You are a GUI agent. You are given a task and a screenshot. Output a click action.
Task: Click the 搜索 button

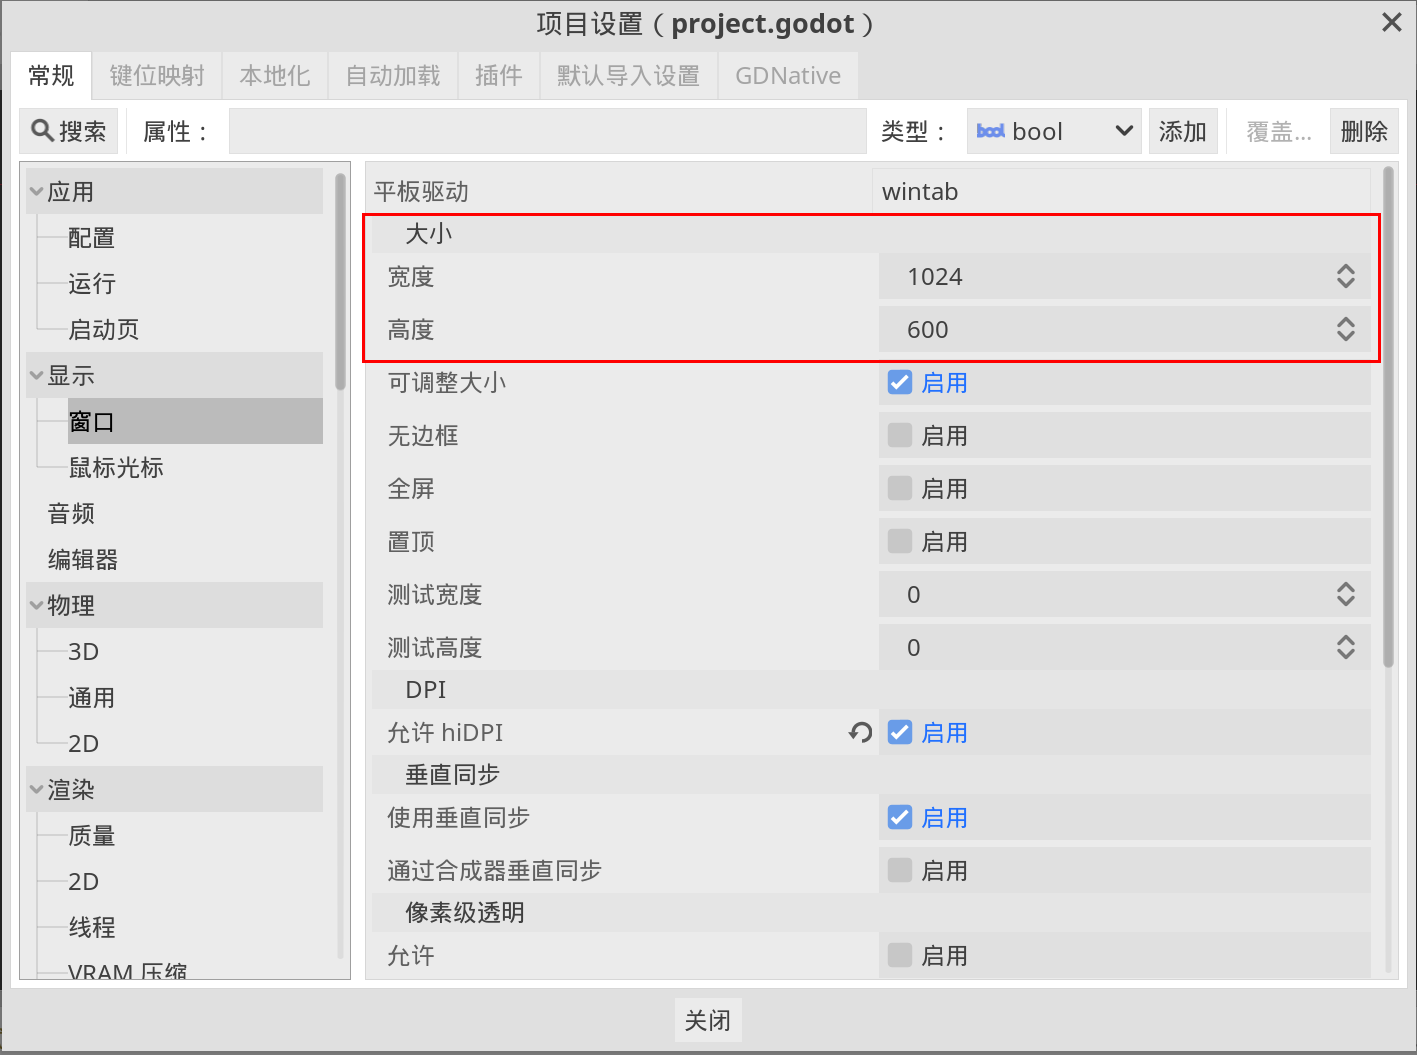(69, 131)
